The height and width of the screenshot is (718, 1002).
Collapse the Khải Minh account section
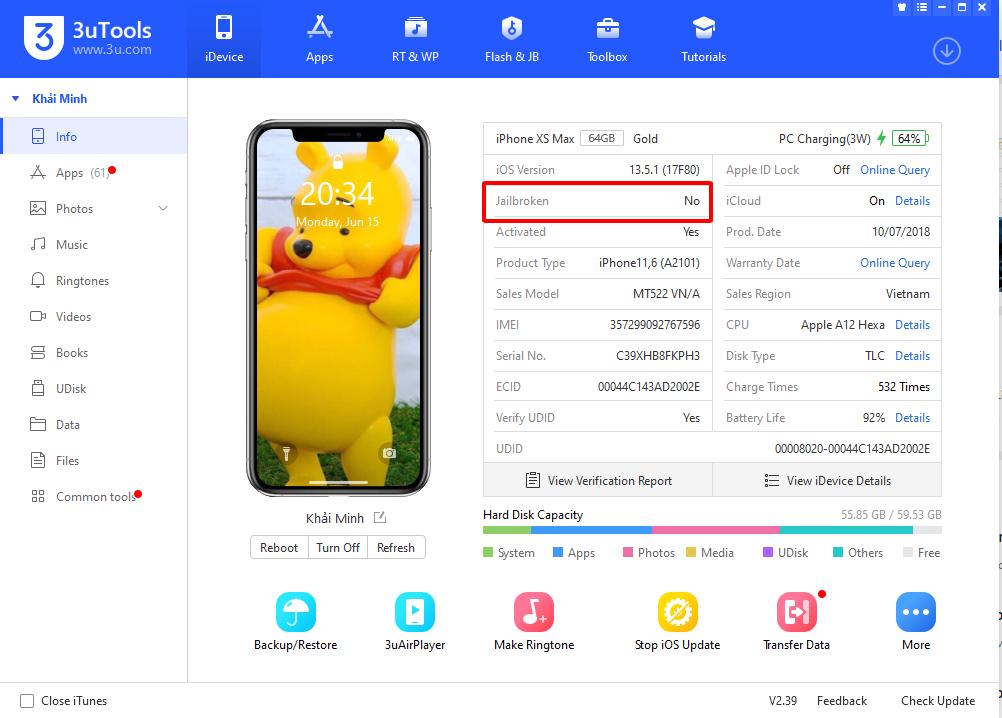[x=14, y=98]
